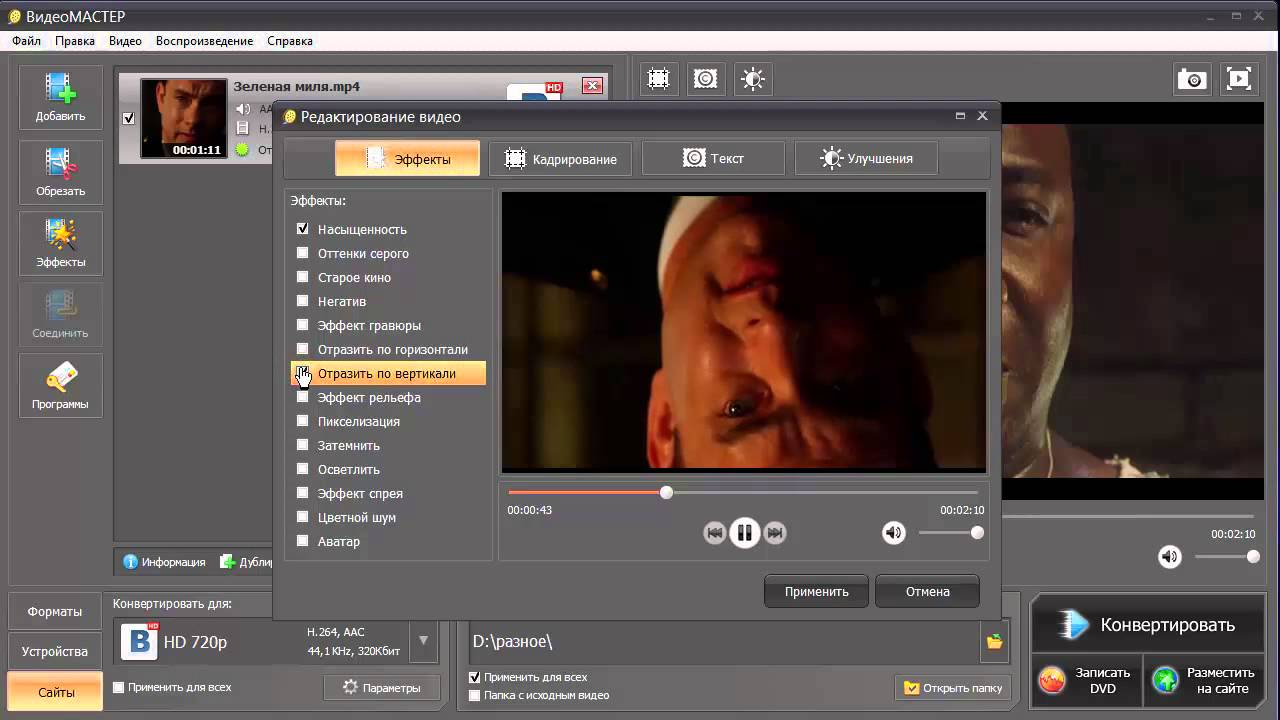Click Открыть папку button
Viewport: 1280px width, 720px height.
tap(952, 687)
